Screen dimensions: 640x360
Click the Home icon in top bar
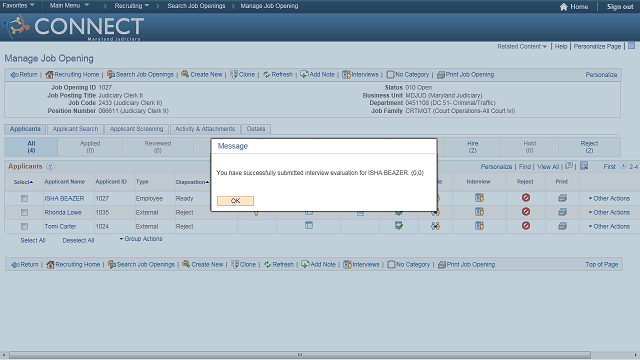[563, 7]
